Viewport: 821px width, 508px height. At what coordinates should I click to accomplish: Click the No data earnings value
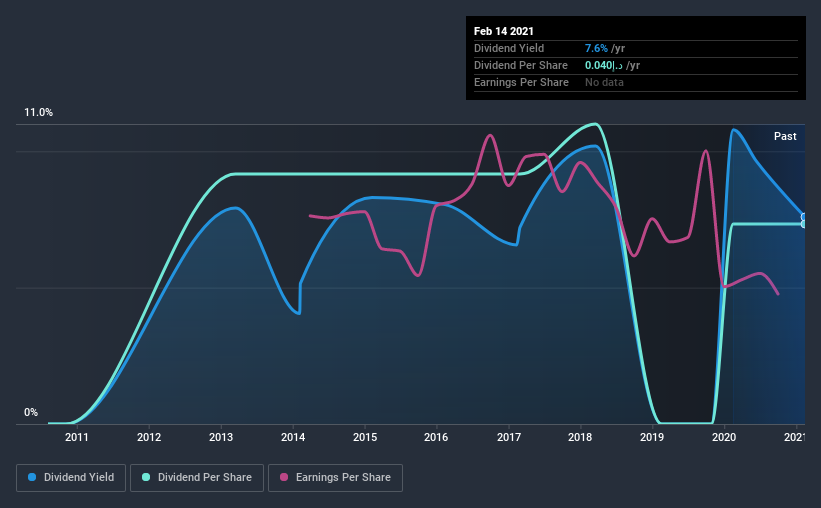click(x=604, y=82)
